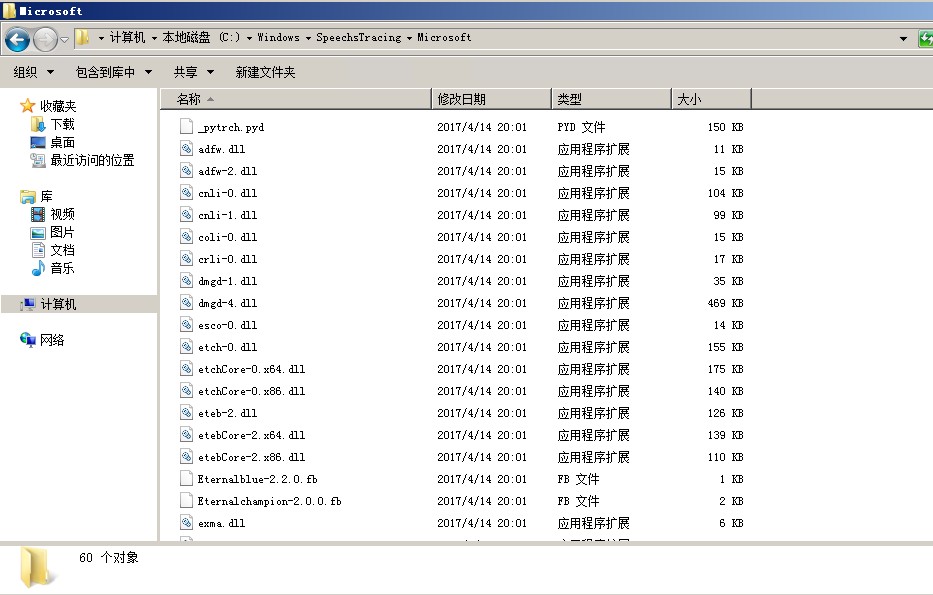Expand the SpeechsTracing breadcrumb arrow

(409, 38)
